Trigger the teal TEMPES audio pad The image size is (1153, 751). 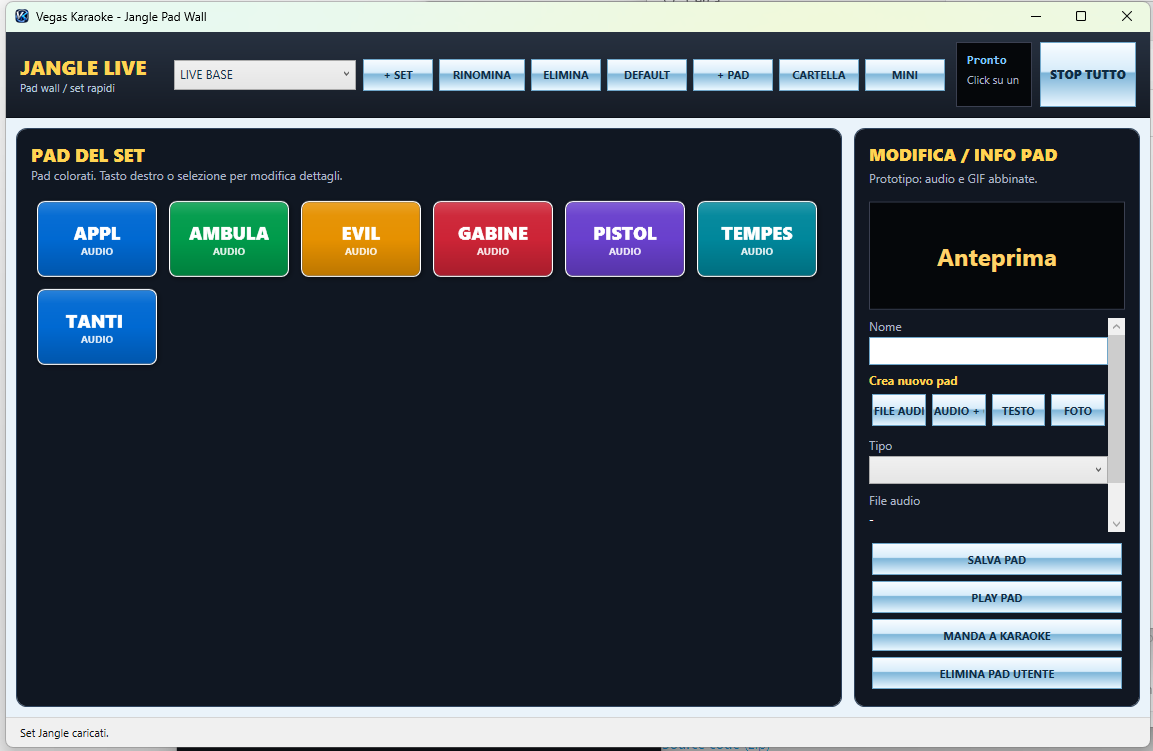pos(757,239)
